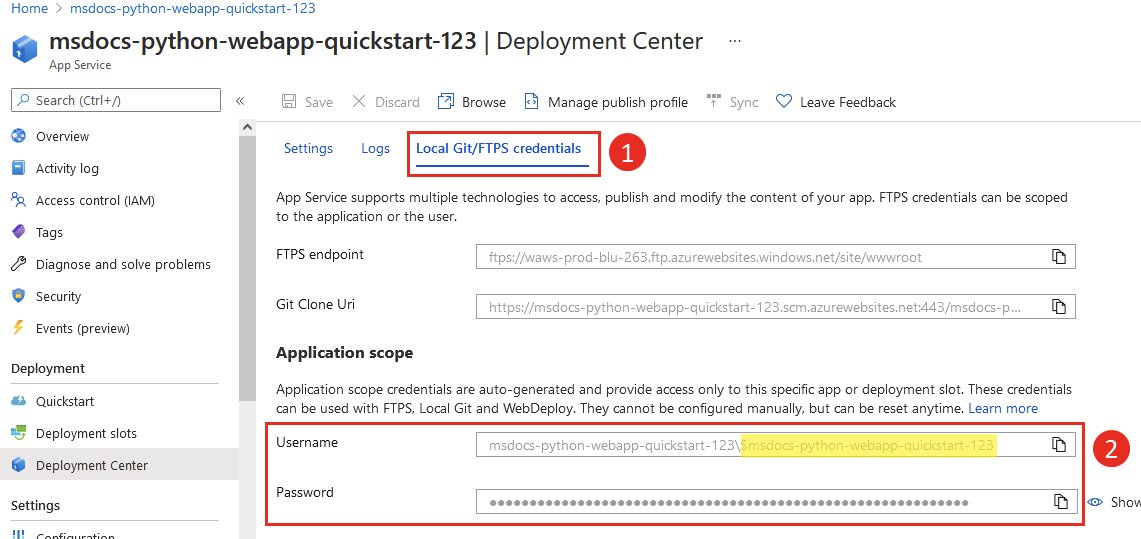Click the masked Password field
The height and width of the screenshot is (539, 1141).
(x=776, y=502)
